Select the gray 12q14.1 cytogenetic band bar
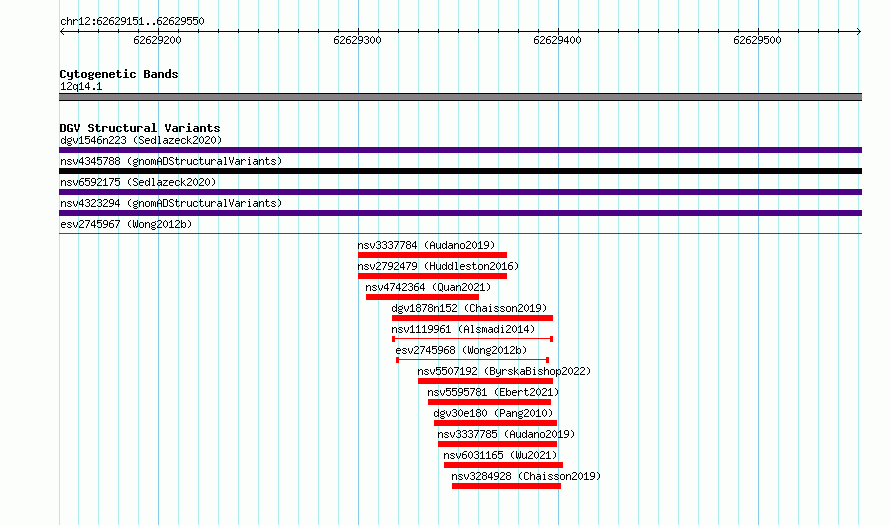890x525 pixels. pos(460,97)
